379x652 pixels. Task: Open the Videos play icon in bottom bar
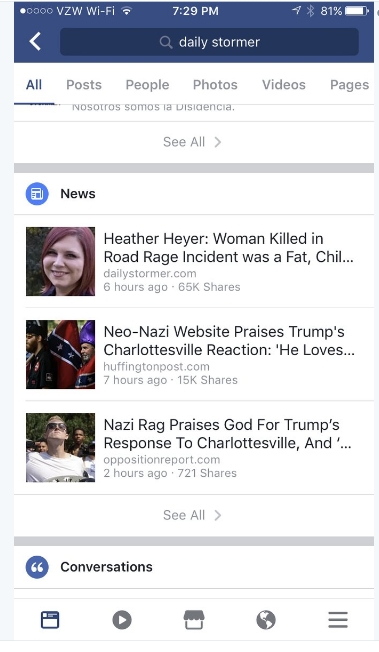coord(122,620)
